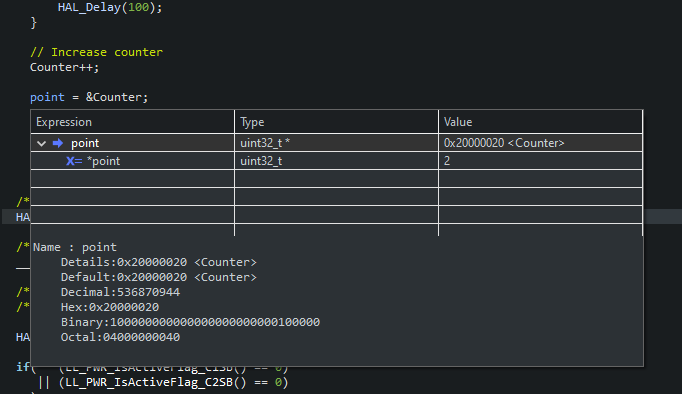Click the first empty expression row
682x394 pixels.
(x=132, y=179)
